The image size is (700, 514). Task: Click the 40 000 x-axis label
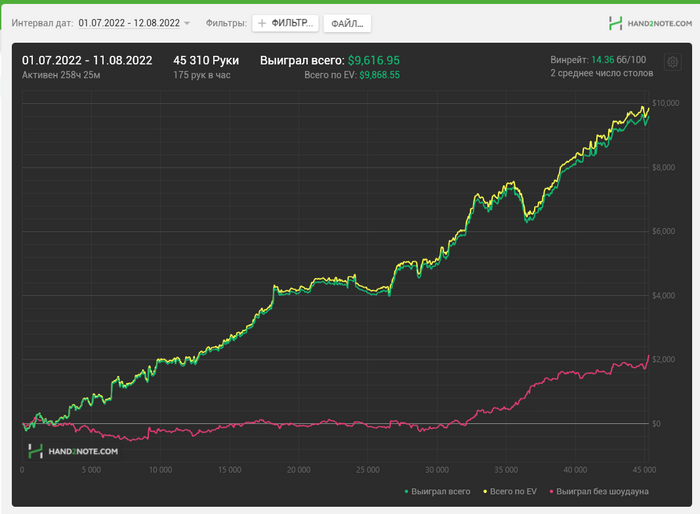click(x=575, y=470)
